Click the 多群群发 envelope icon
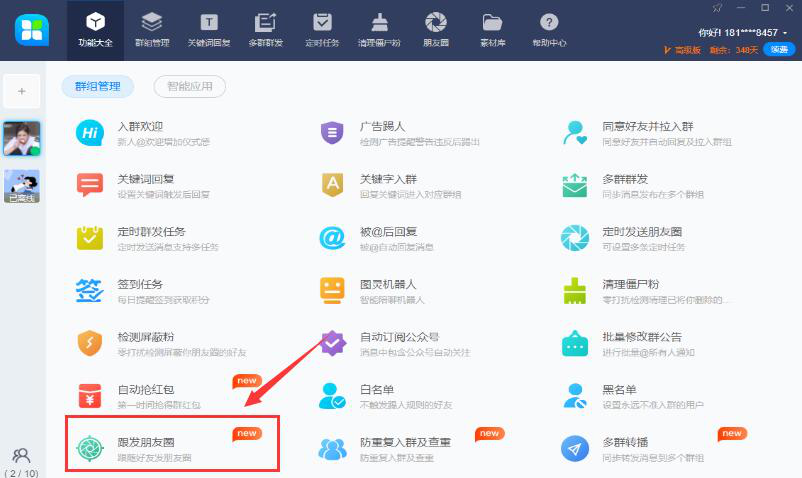This screenshot has height=478, width=802. 575,185
